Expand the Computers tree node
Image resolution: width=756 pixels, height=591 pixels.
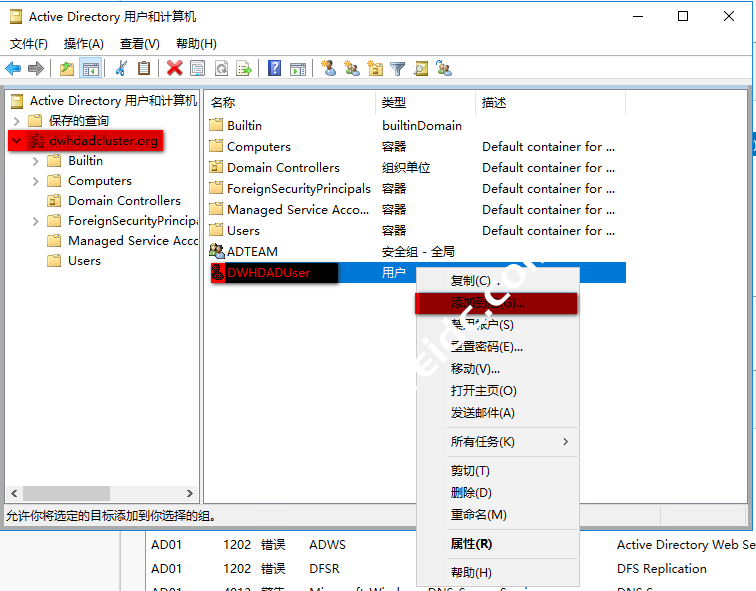click(x=36, y=181)
